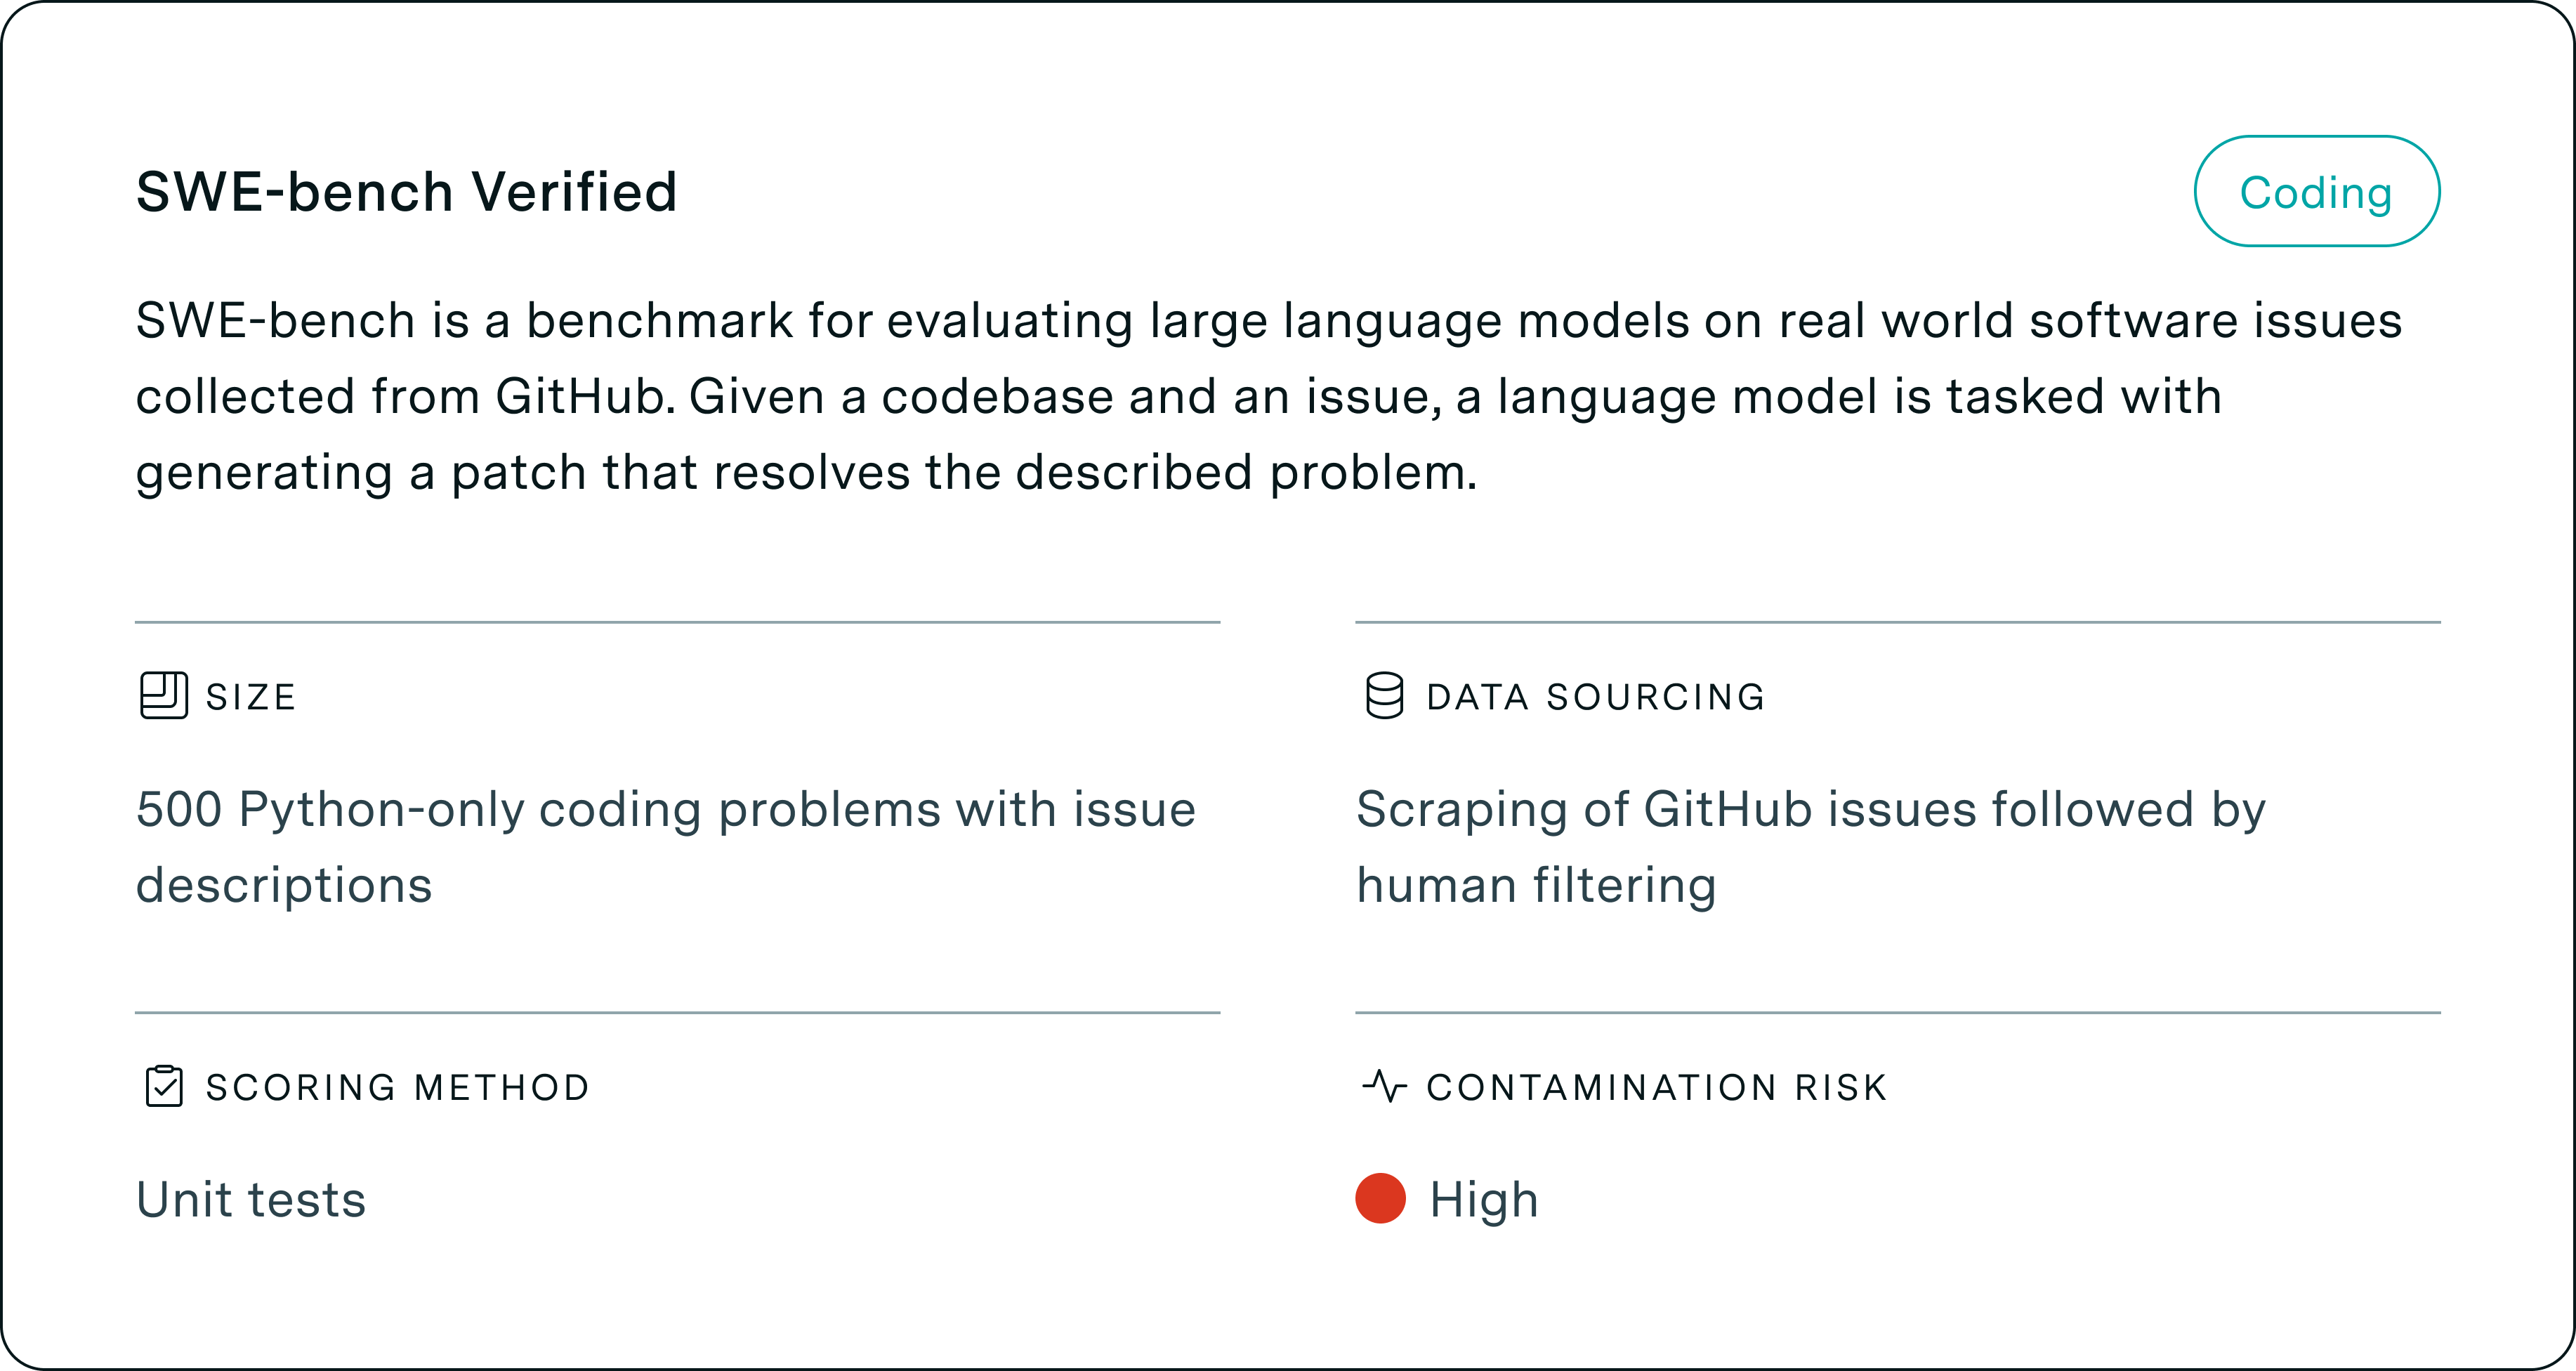The width and height of the screenshot is (2576, 1371).
Task: Click the CONTAMINATION RISK section label
Action: pyautogui.click(x=1657, y=1087)
